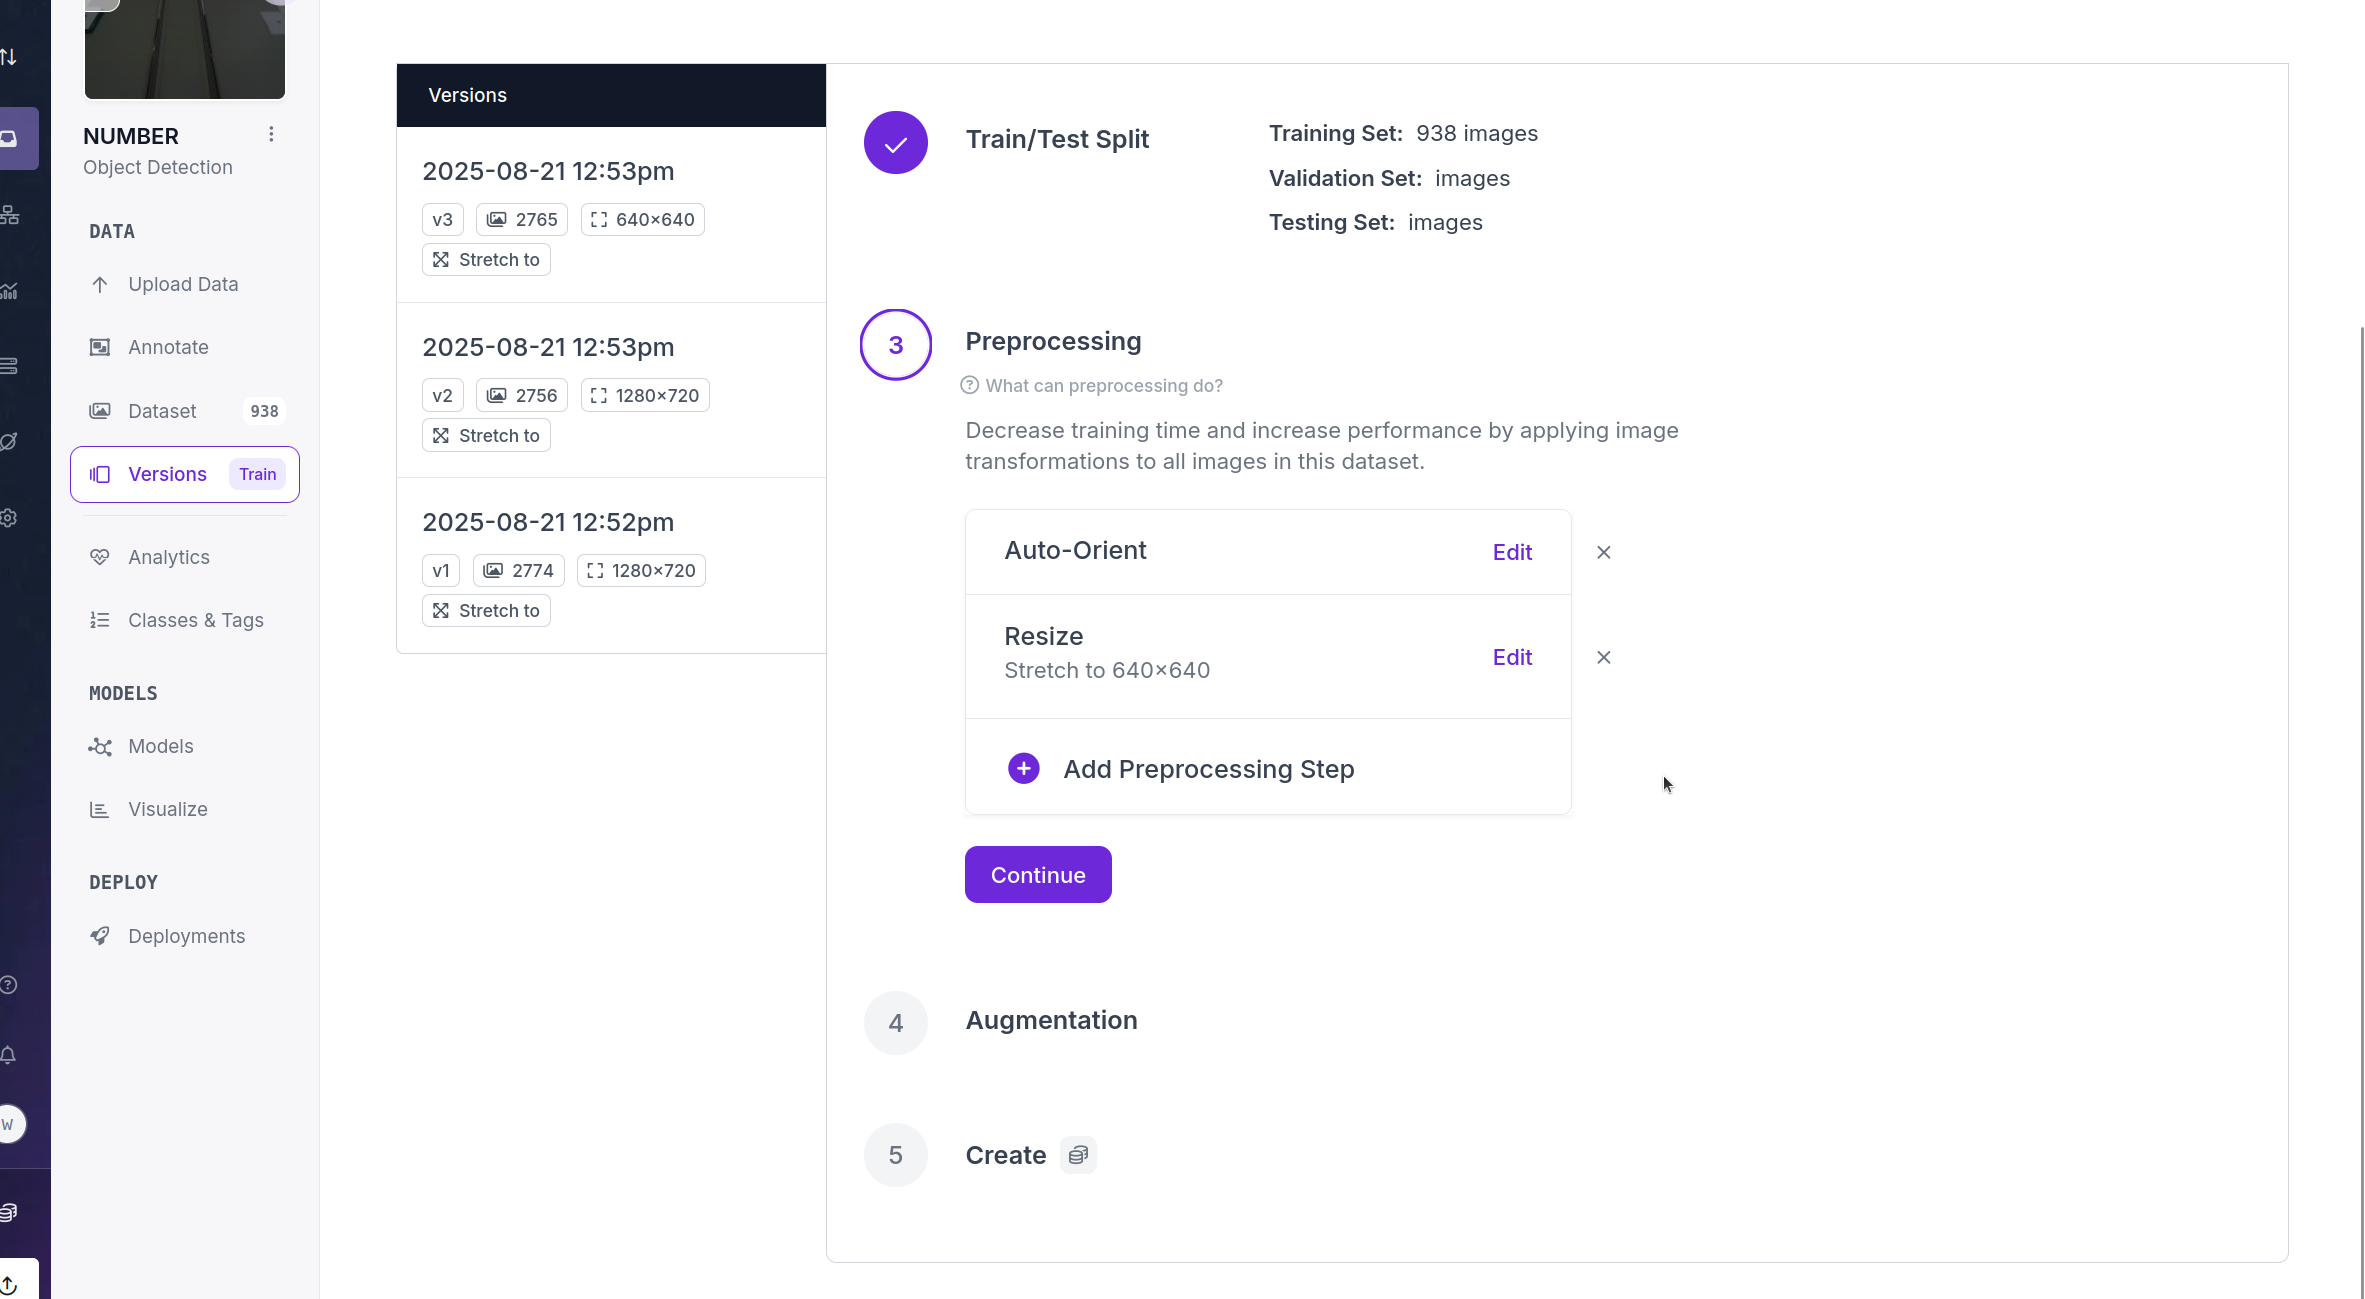
Task: Click the Analytics heart icon
Action: (100, 557)
